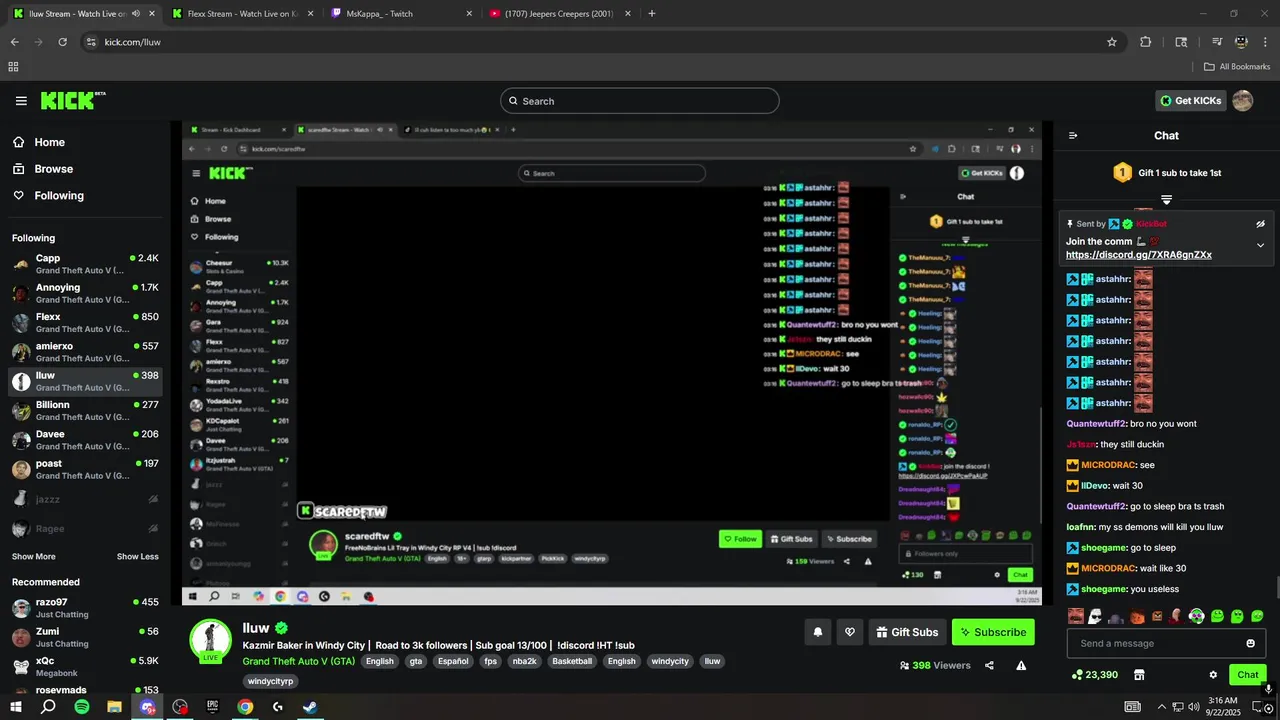The image size is (1280, 720).
Task: Focus the Kick search box
Action: pos(640,101)
